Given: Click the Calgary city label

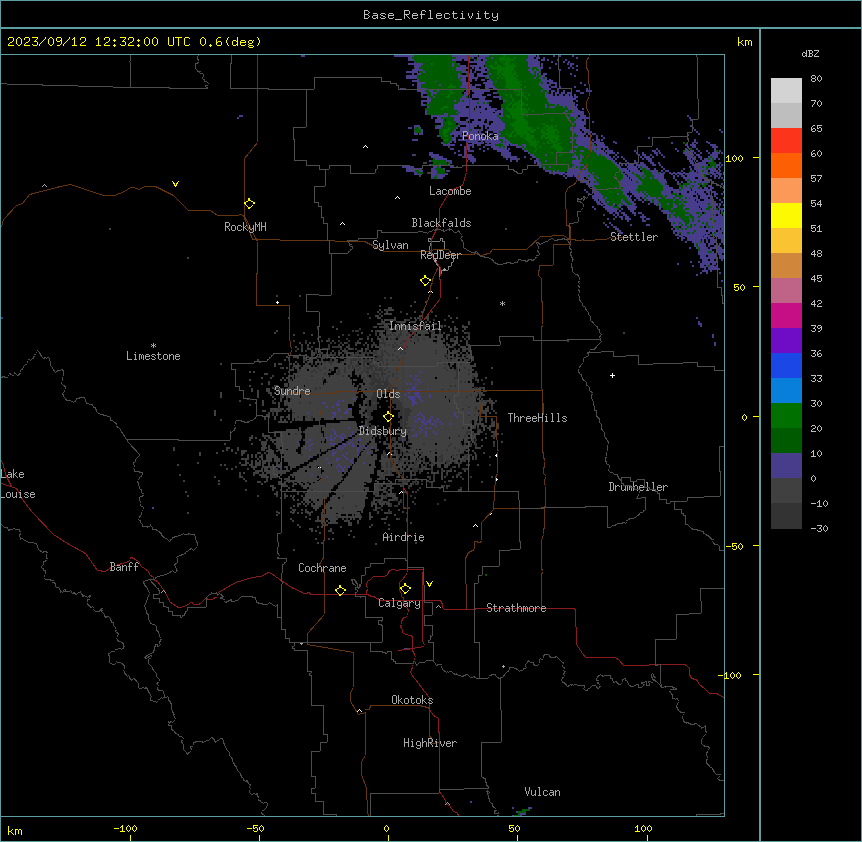Looking at the screenshot, I should (399, 603).
